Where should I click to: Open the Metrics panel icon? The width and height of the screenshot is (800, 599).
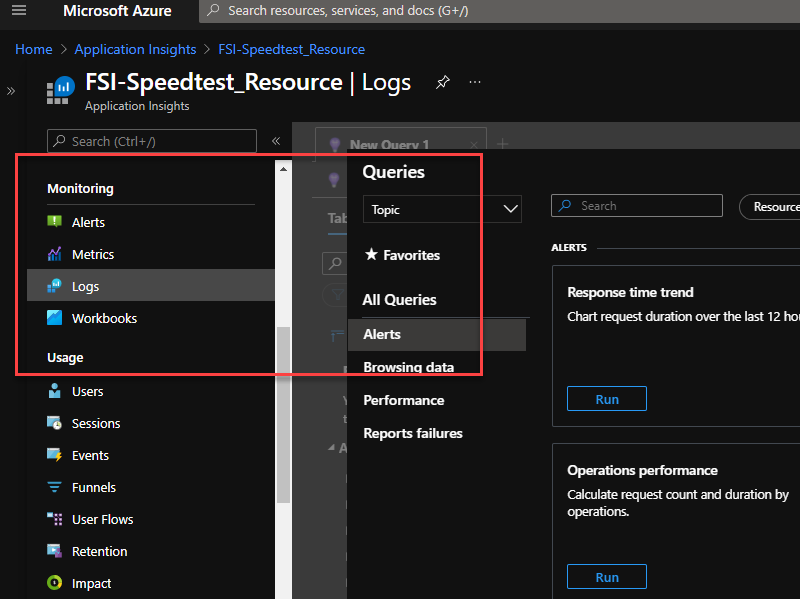click(55, 254)
